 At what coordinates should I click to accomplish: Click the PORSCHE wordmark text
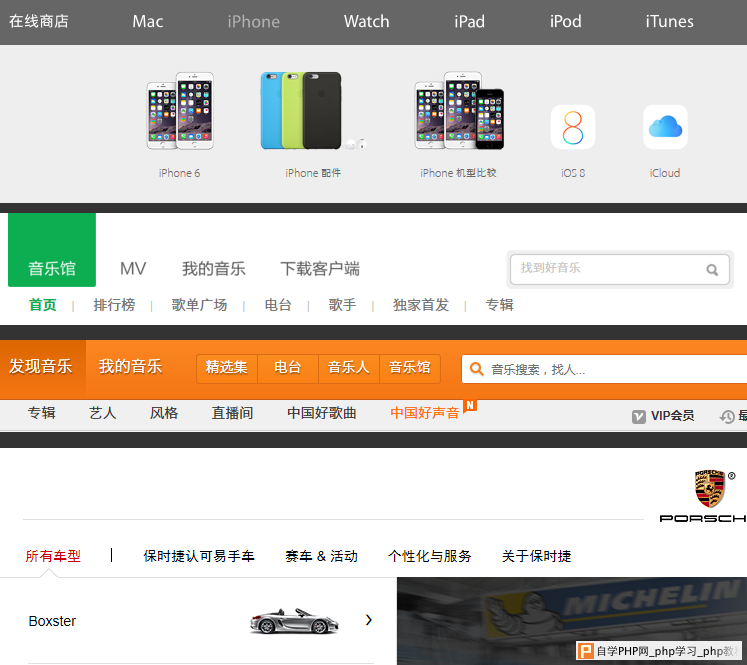[x=703, y=518]
